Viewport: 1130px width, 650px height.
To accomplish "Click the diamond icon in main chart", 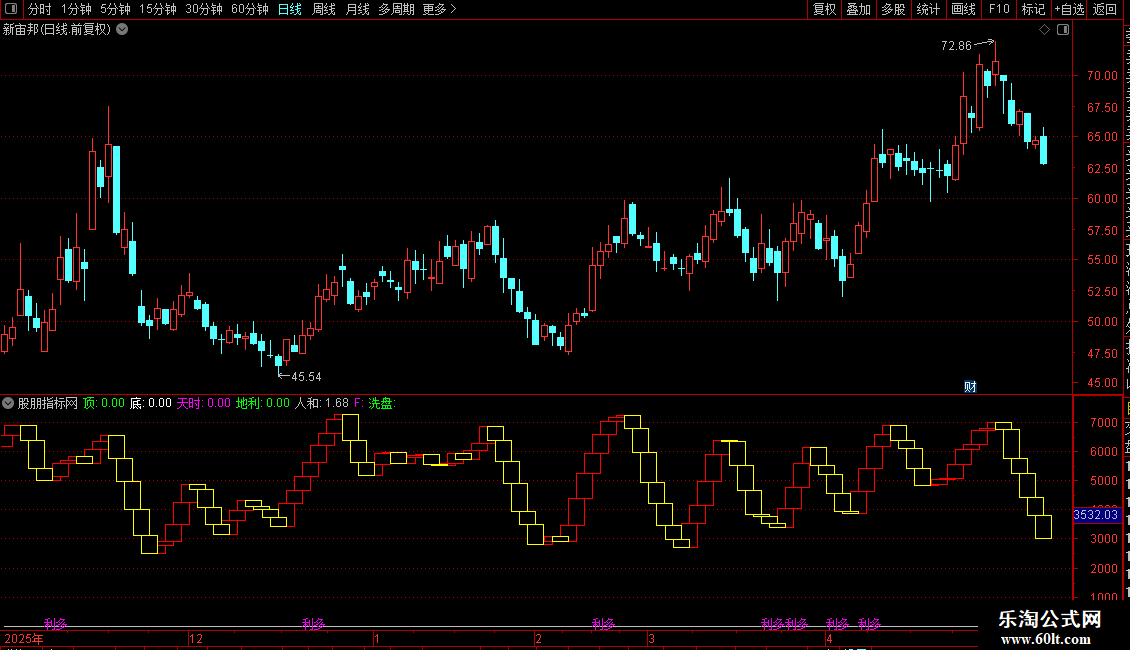I will (x=1044, y=30).
